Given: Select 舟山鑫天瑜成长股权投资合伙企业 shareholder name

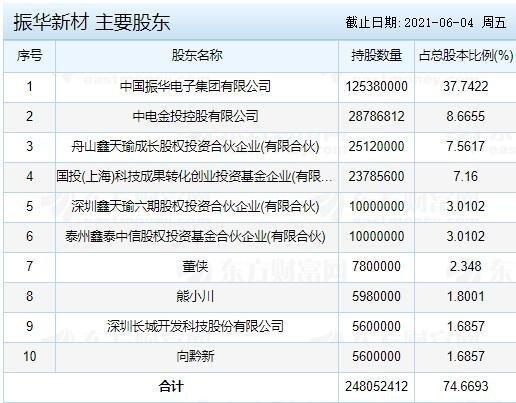Looking at the screenshot, I should pyautogui.click(x=195, y=146).
